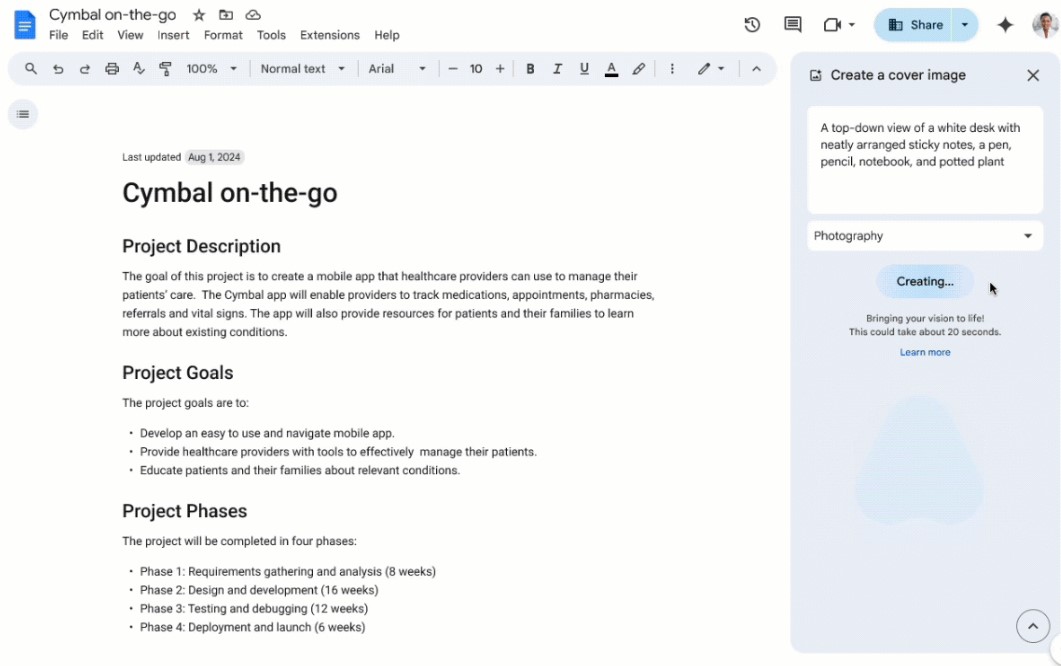Open the Photography style dropdown
This screenshot has height=666, width=1061.
[x=924, y=236]
